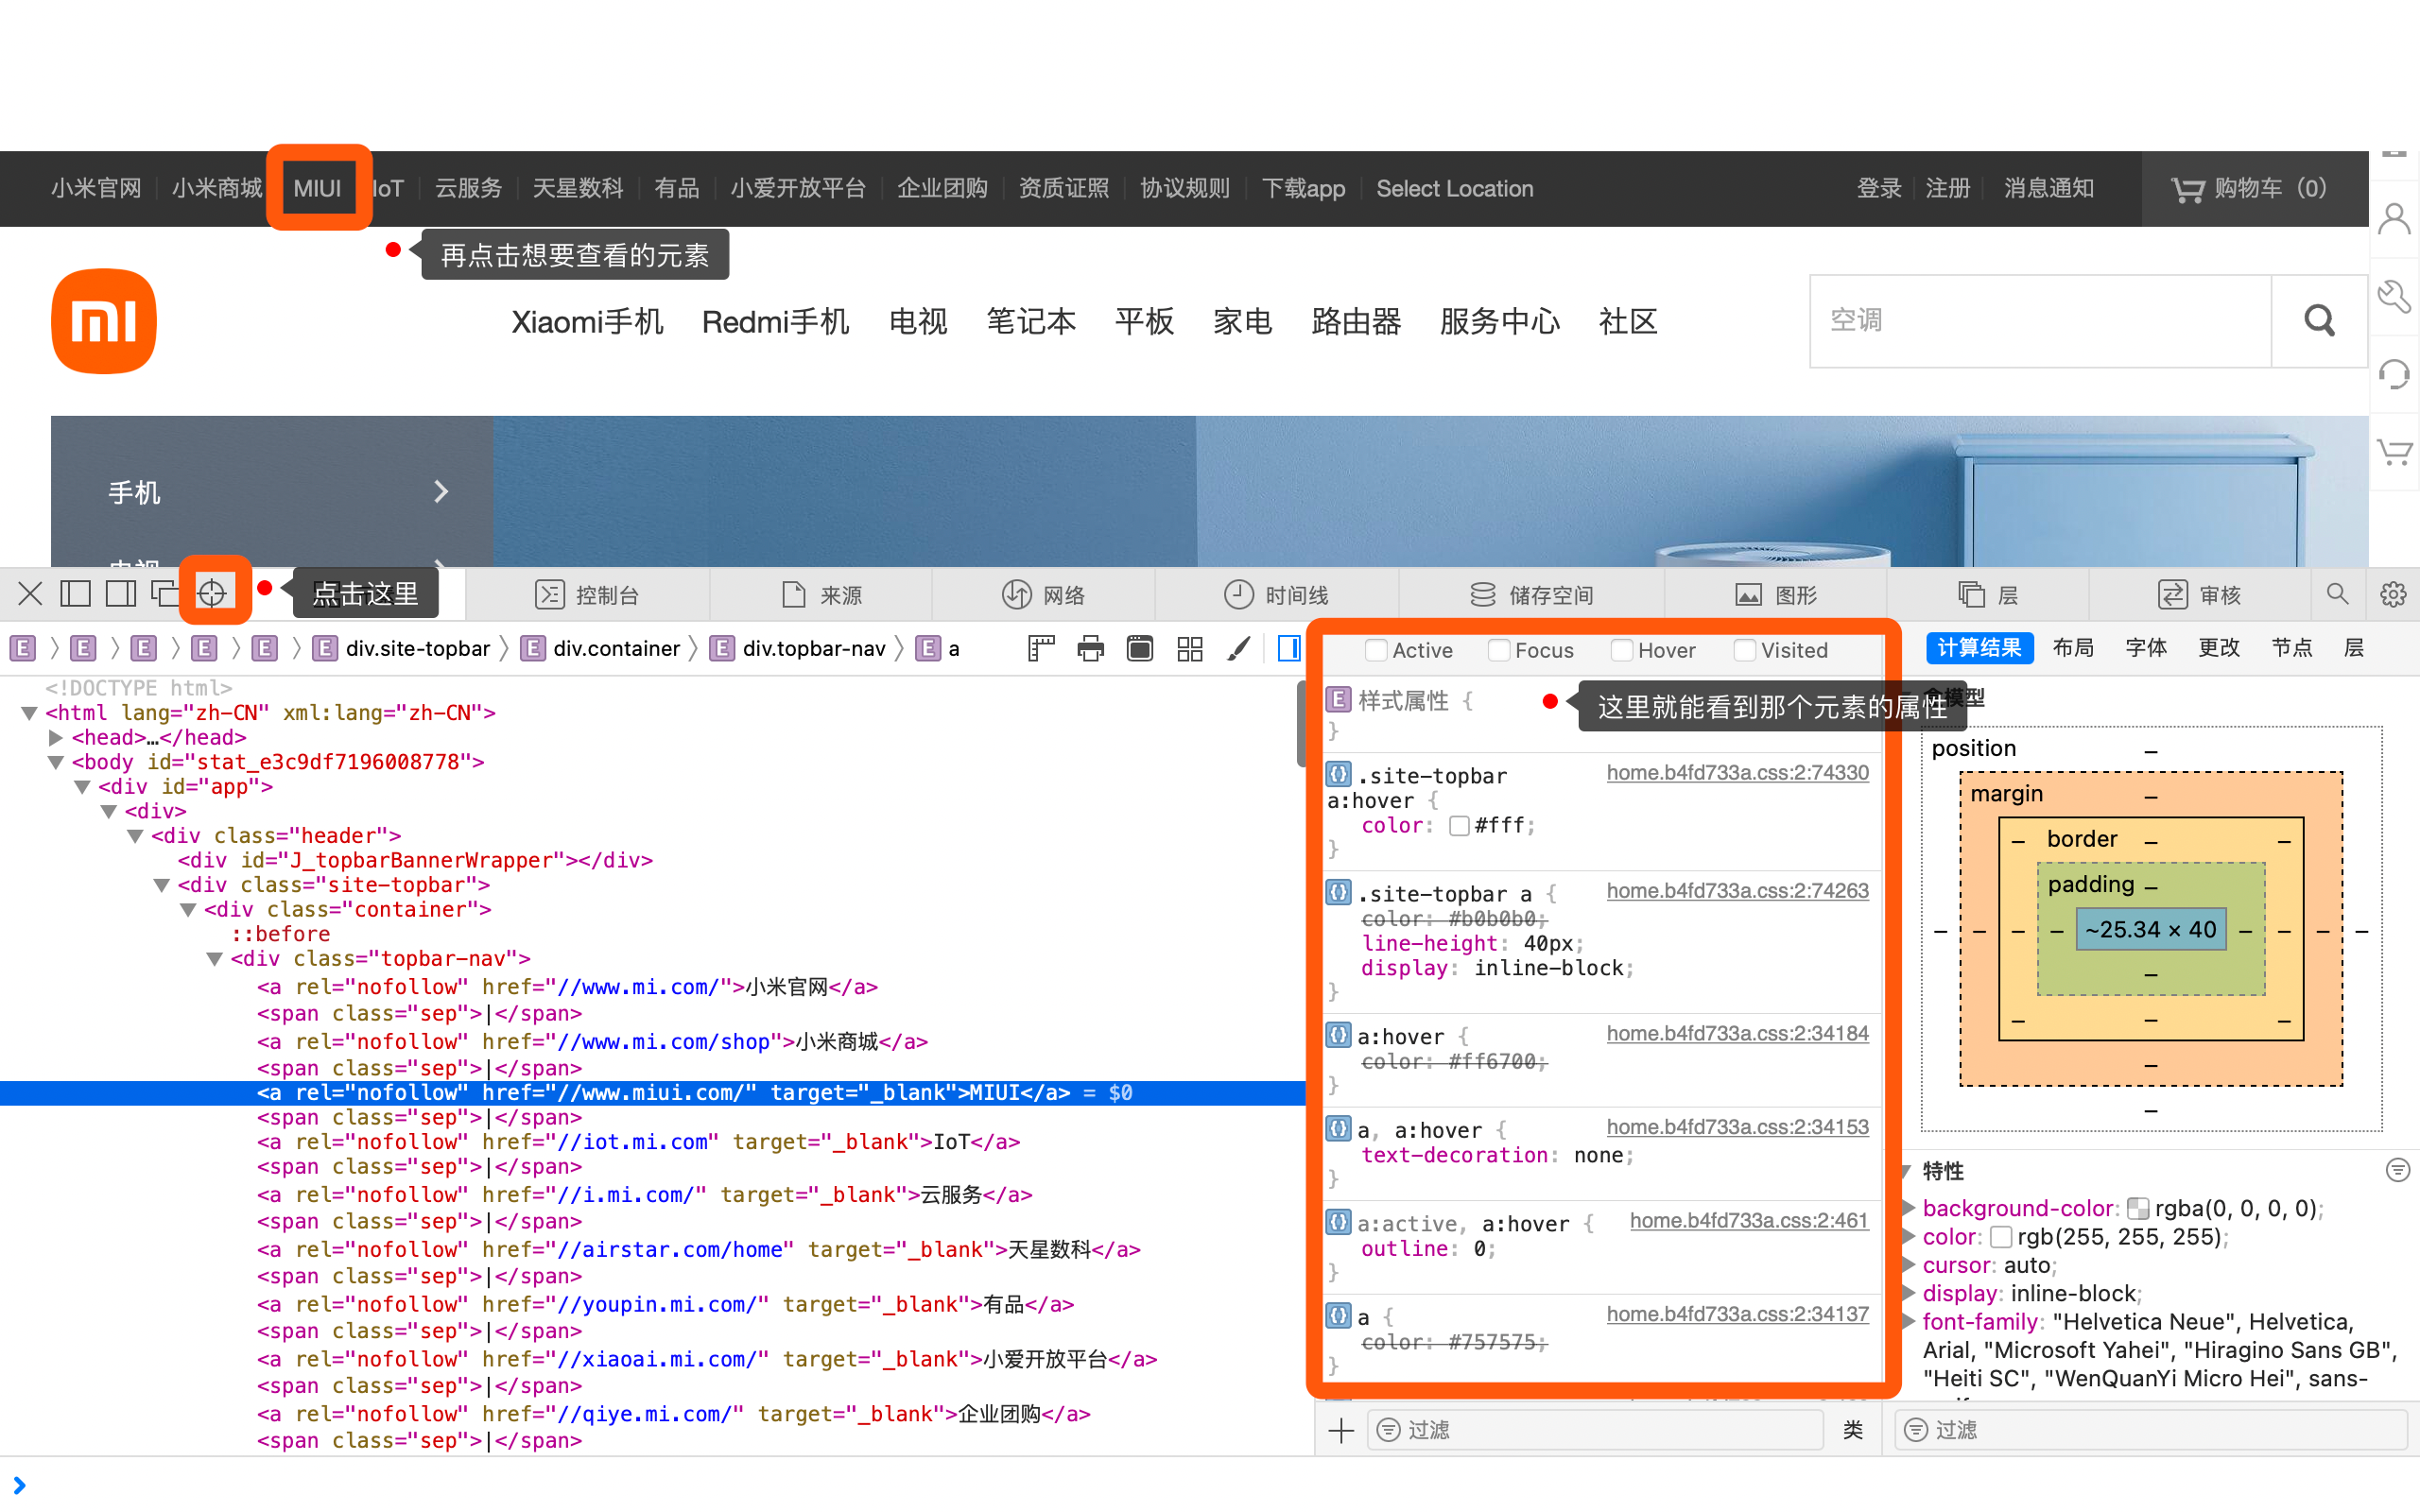Dock inspector to left side icon
The image size is (2420, 1512).
pos(76,594)
